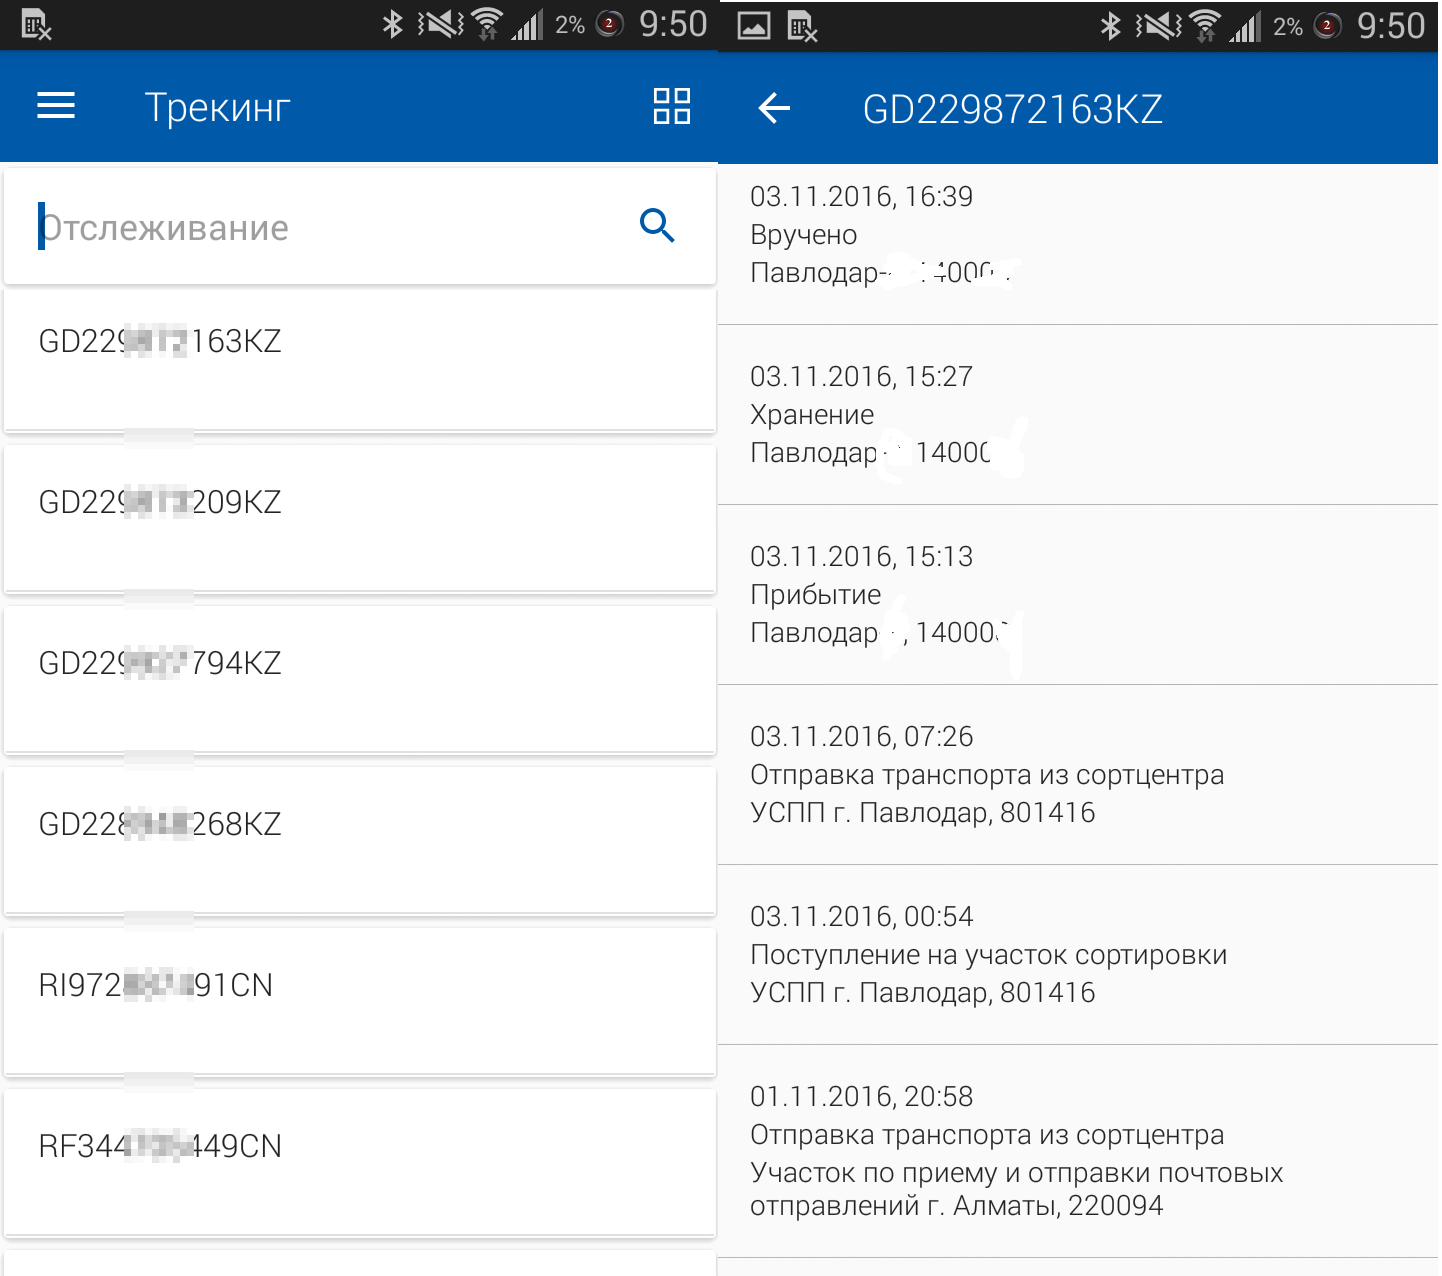
Task: Tap the Wi-Fi icon in left status bar
Action: coord(487,24)
